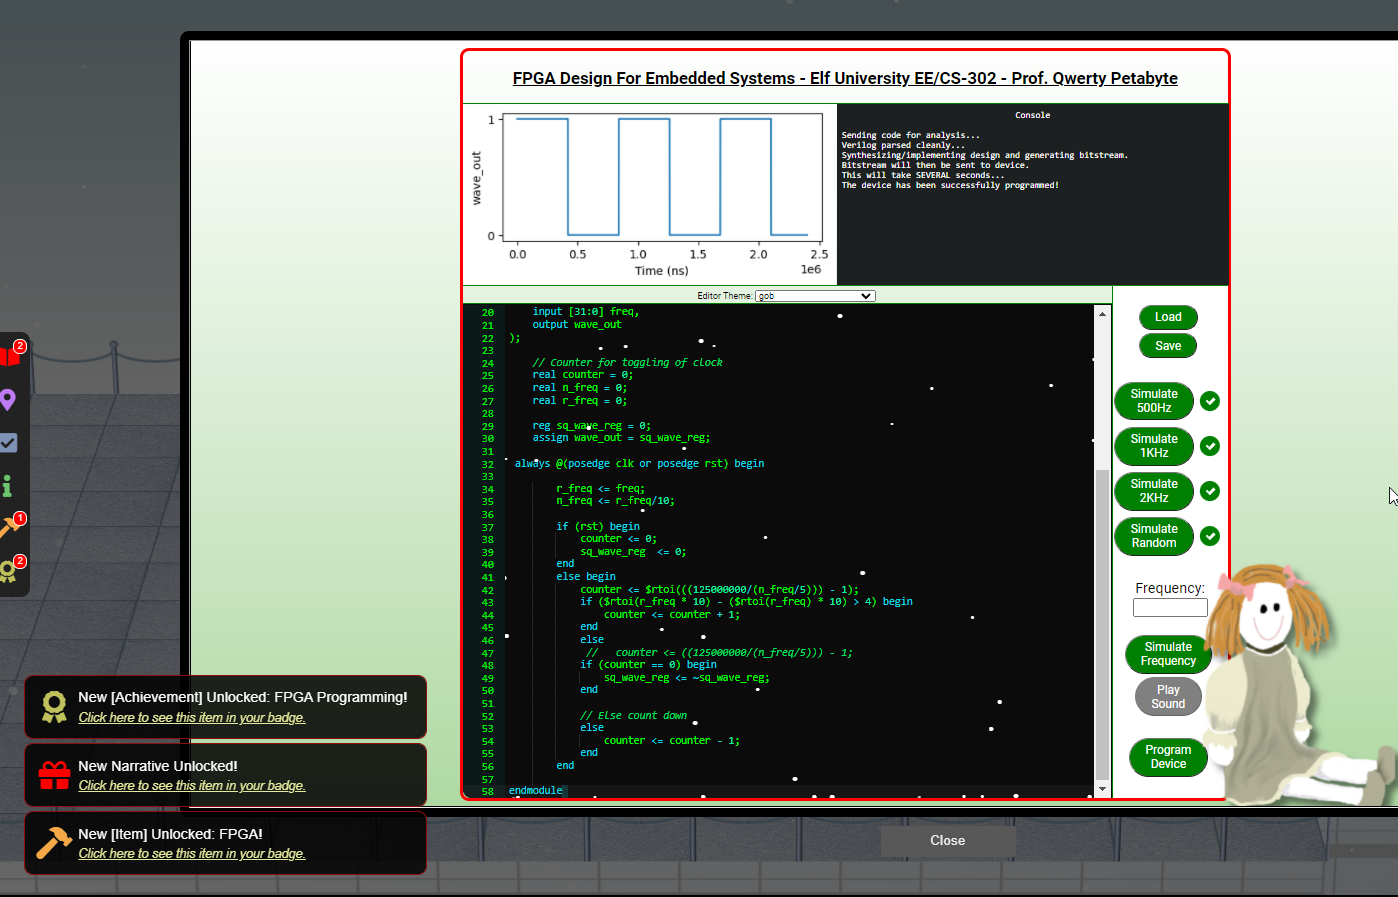The image size is (1398, 897).
Task: Click the code editor scroll down arrow
Action: 1102,789
